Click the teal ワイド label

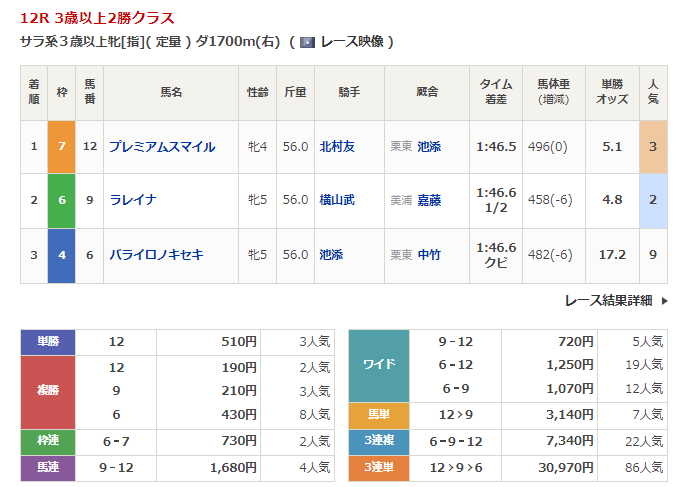click(x=379, y=365)
